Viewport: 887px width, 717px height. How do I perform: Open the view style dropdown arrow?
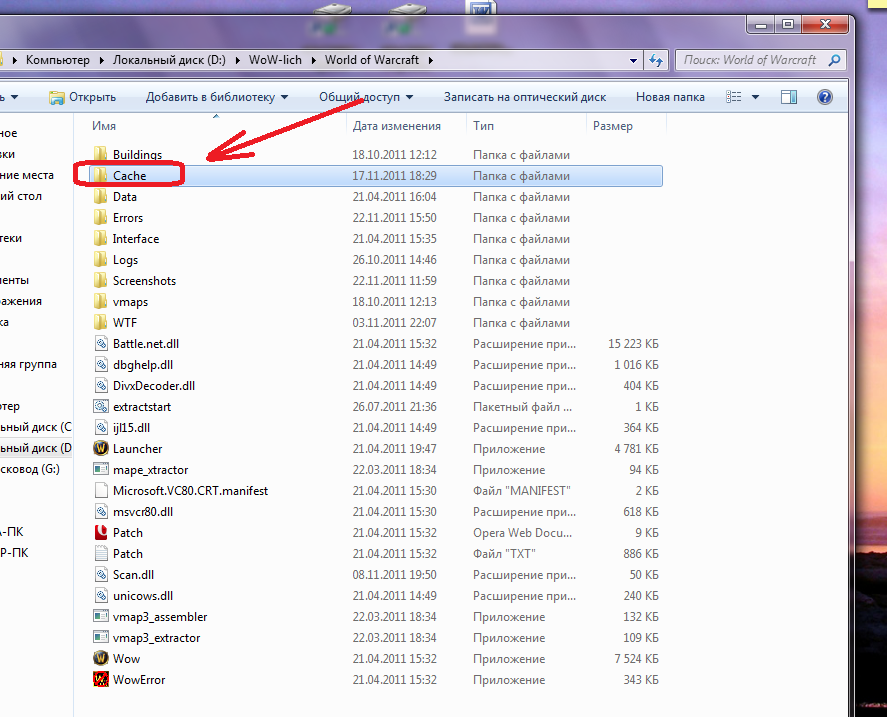[755, 97]
